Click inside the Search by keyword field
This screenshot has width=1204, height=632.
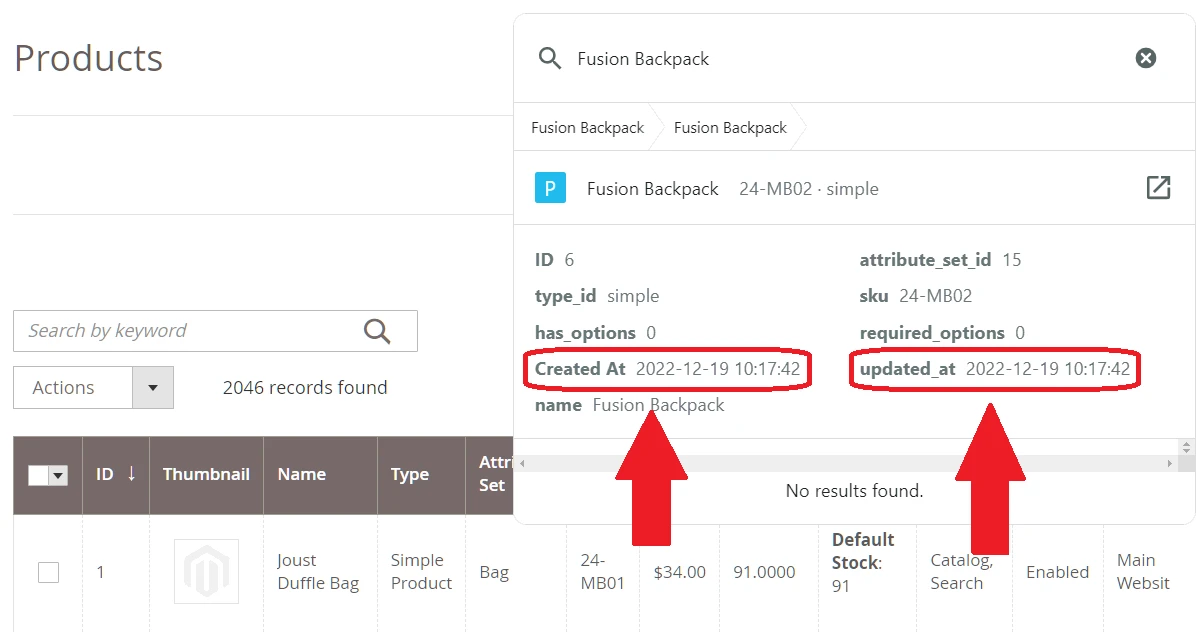[180, 330]
